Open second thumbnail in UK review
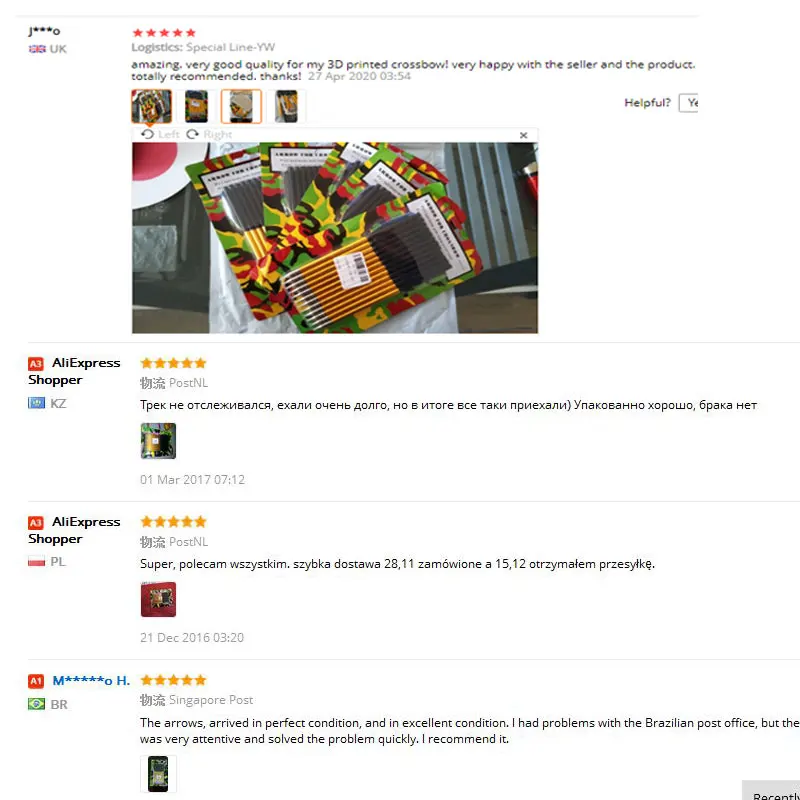The image size is (800, 800). (x=196, y=106)
